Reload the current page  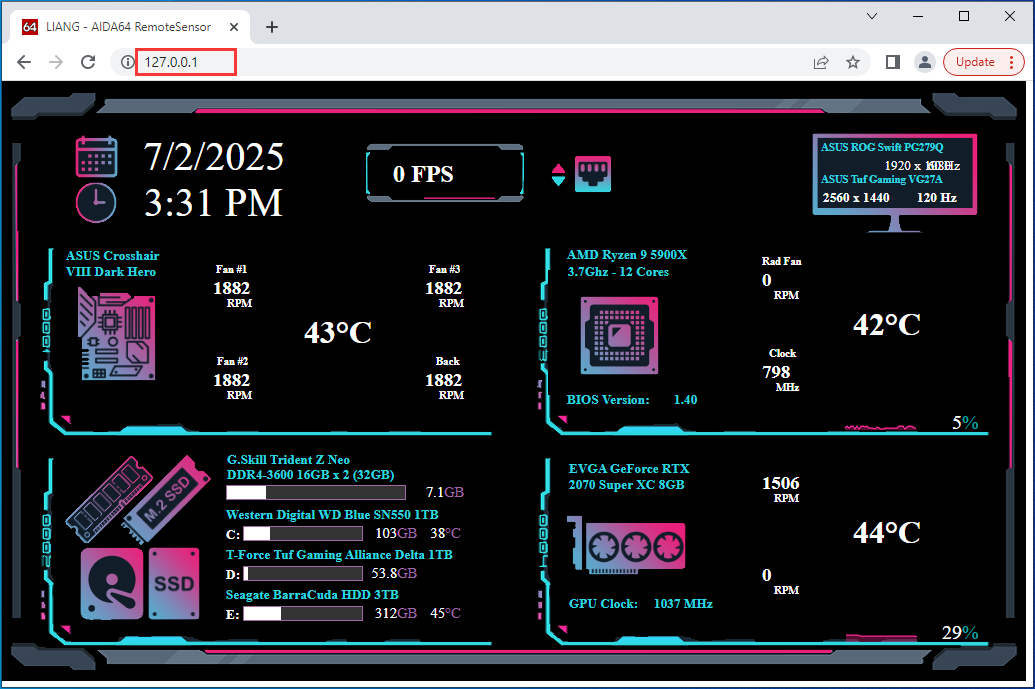pos(88,62)
